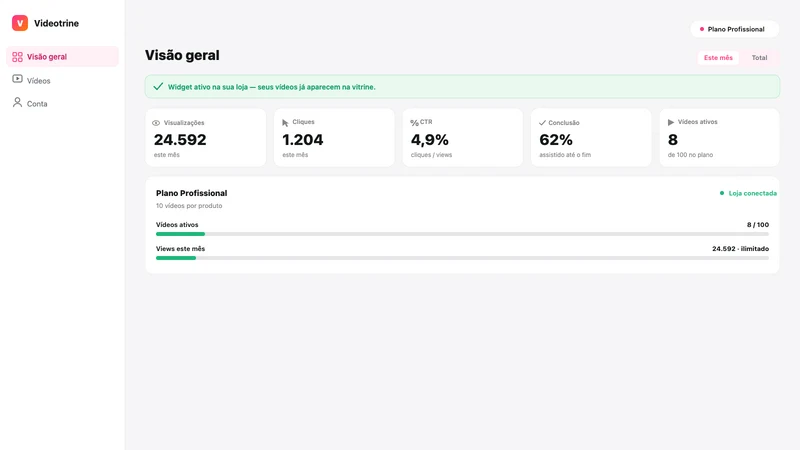This screenshot has width=800, height=450.
Task: Click the value 1.204
Action: [303, 140]
